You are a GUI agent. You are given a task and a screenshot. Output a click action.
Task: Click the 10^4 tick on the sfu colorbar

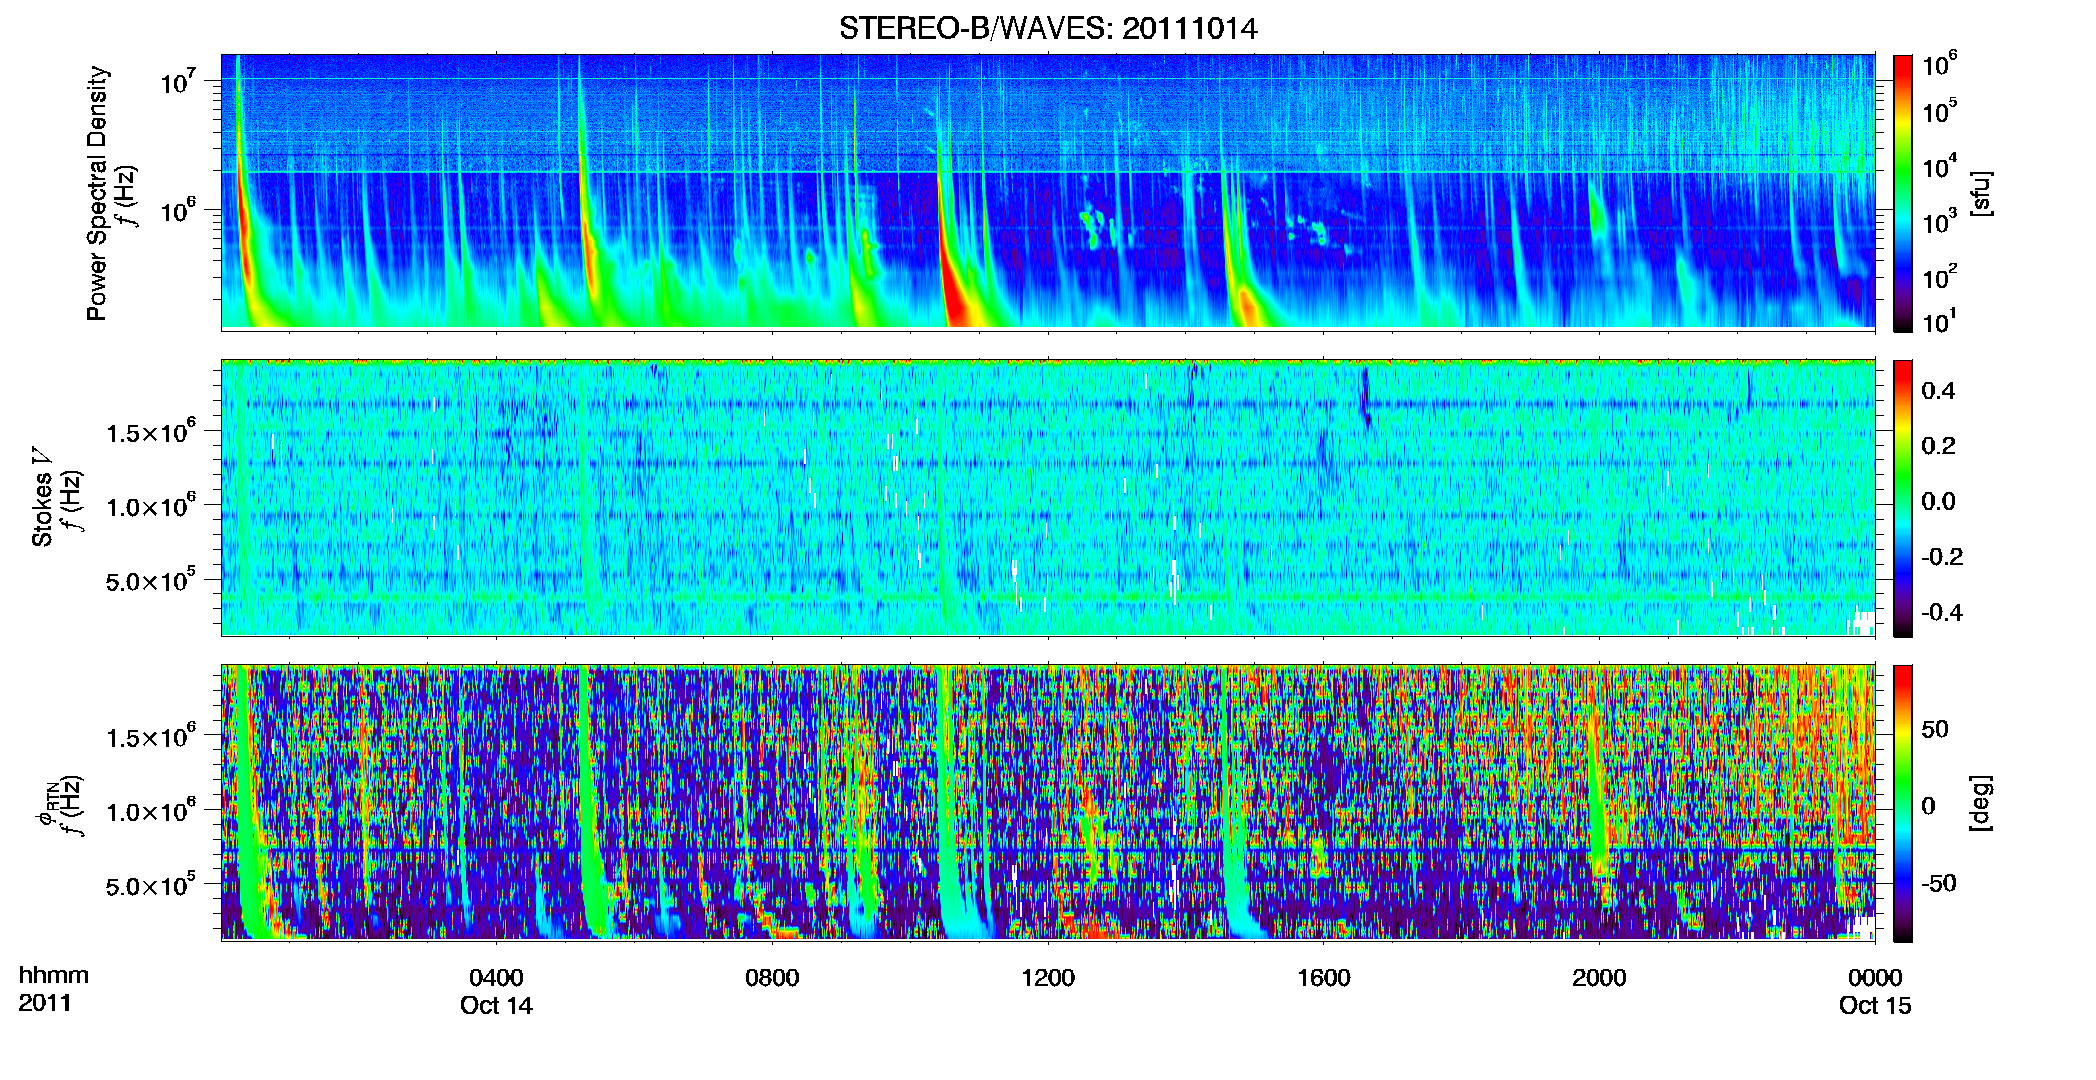tap(1940, 167)
